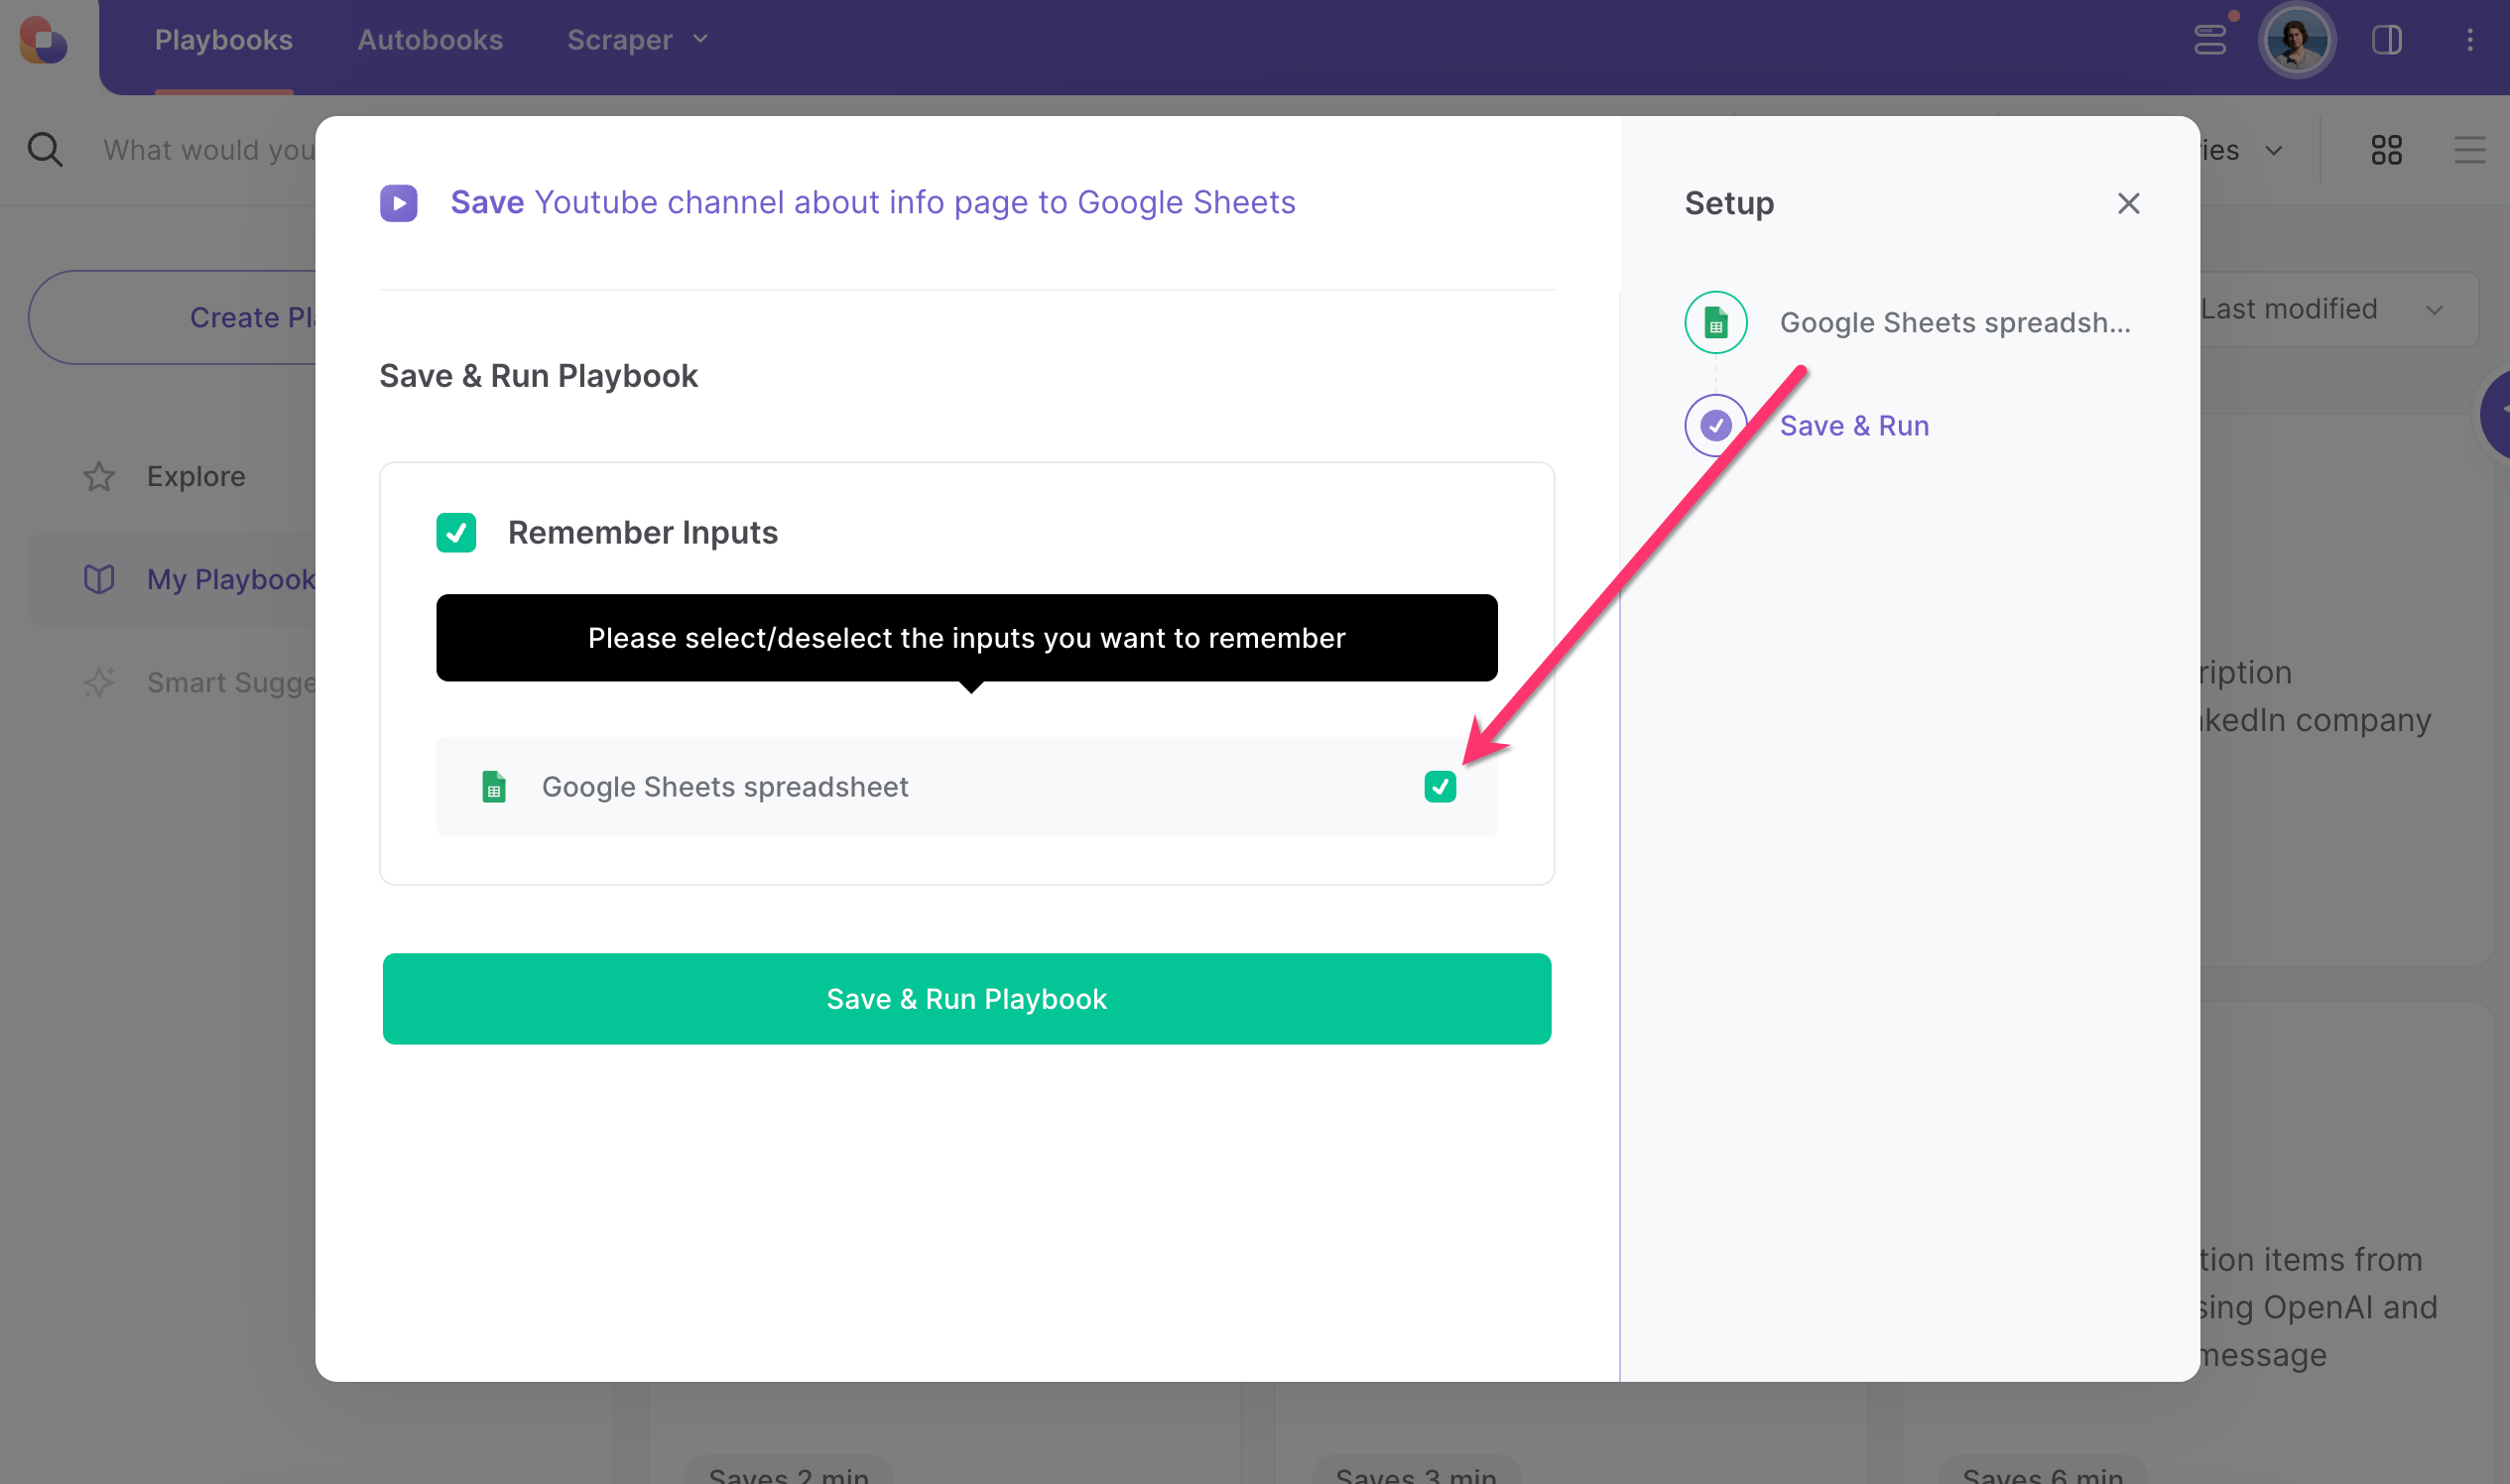Open the activity queue icon
The width and height of the screenshot is (2510, 1484).
[2210, 40]
